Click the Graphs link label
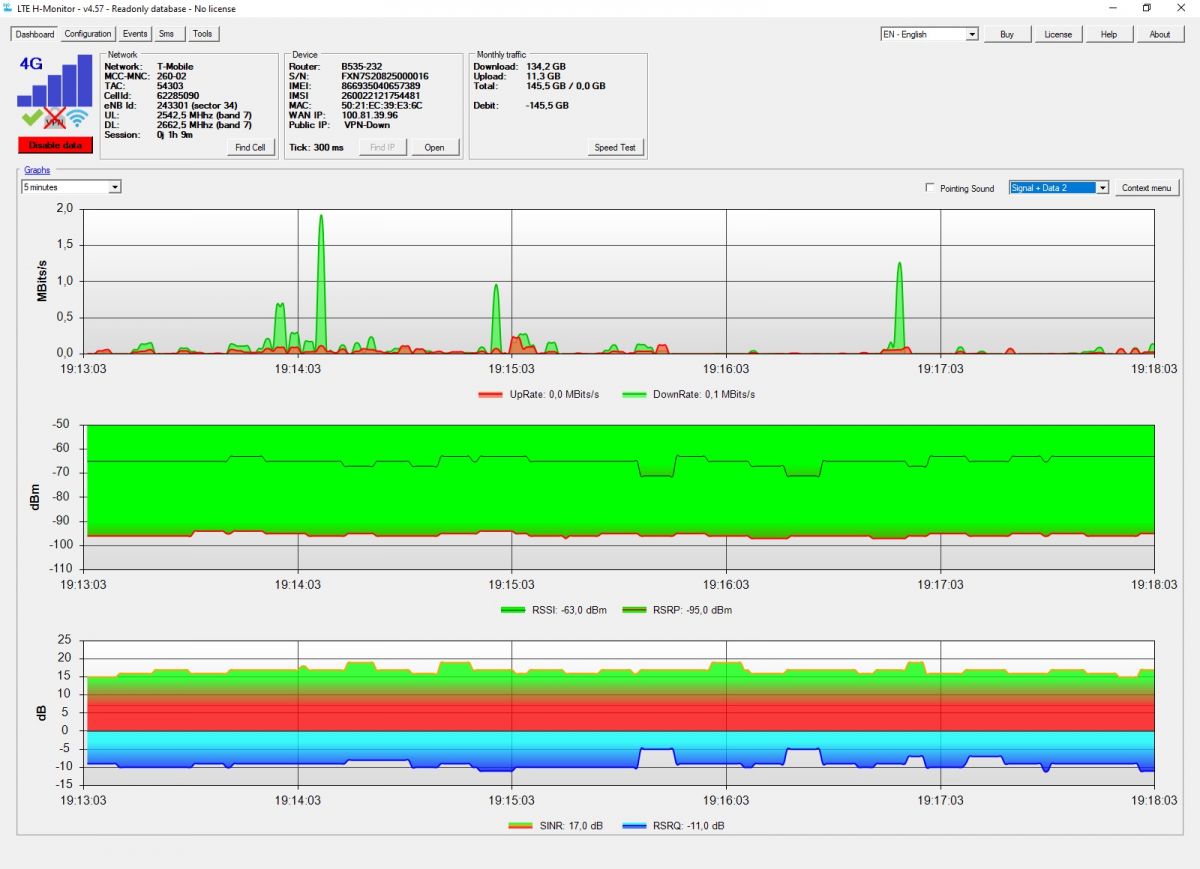The image size is (1200, 869). pos(37,171)
